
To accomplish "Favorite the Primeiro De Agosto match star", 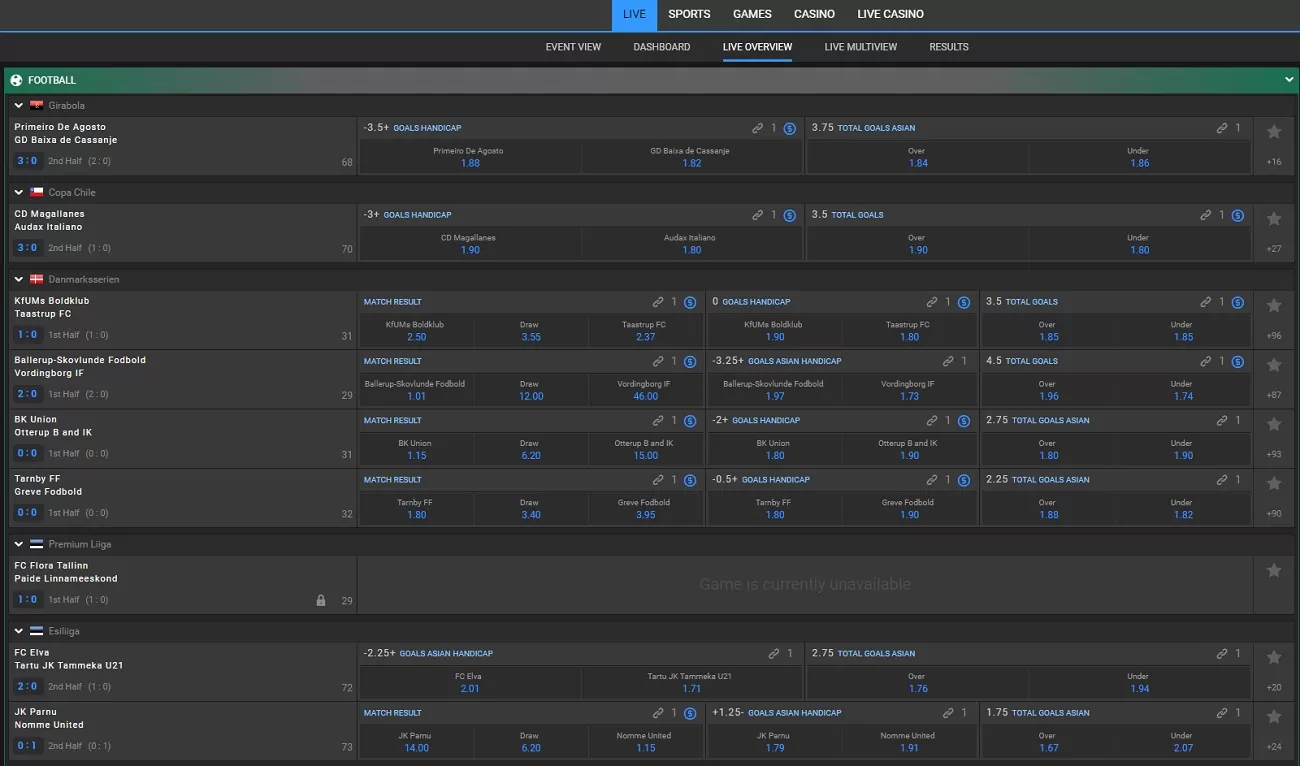I will click(x=1273, y=131).
